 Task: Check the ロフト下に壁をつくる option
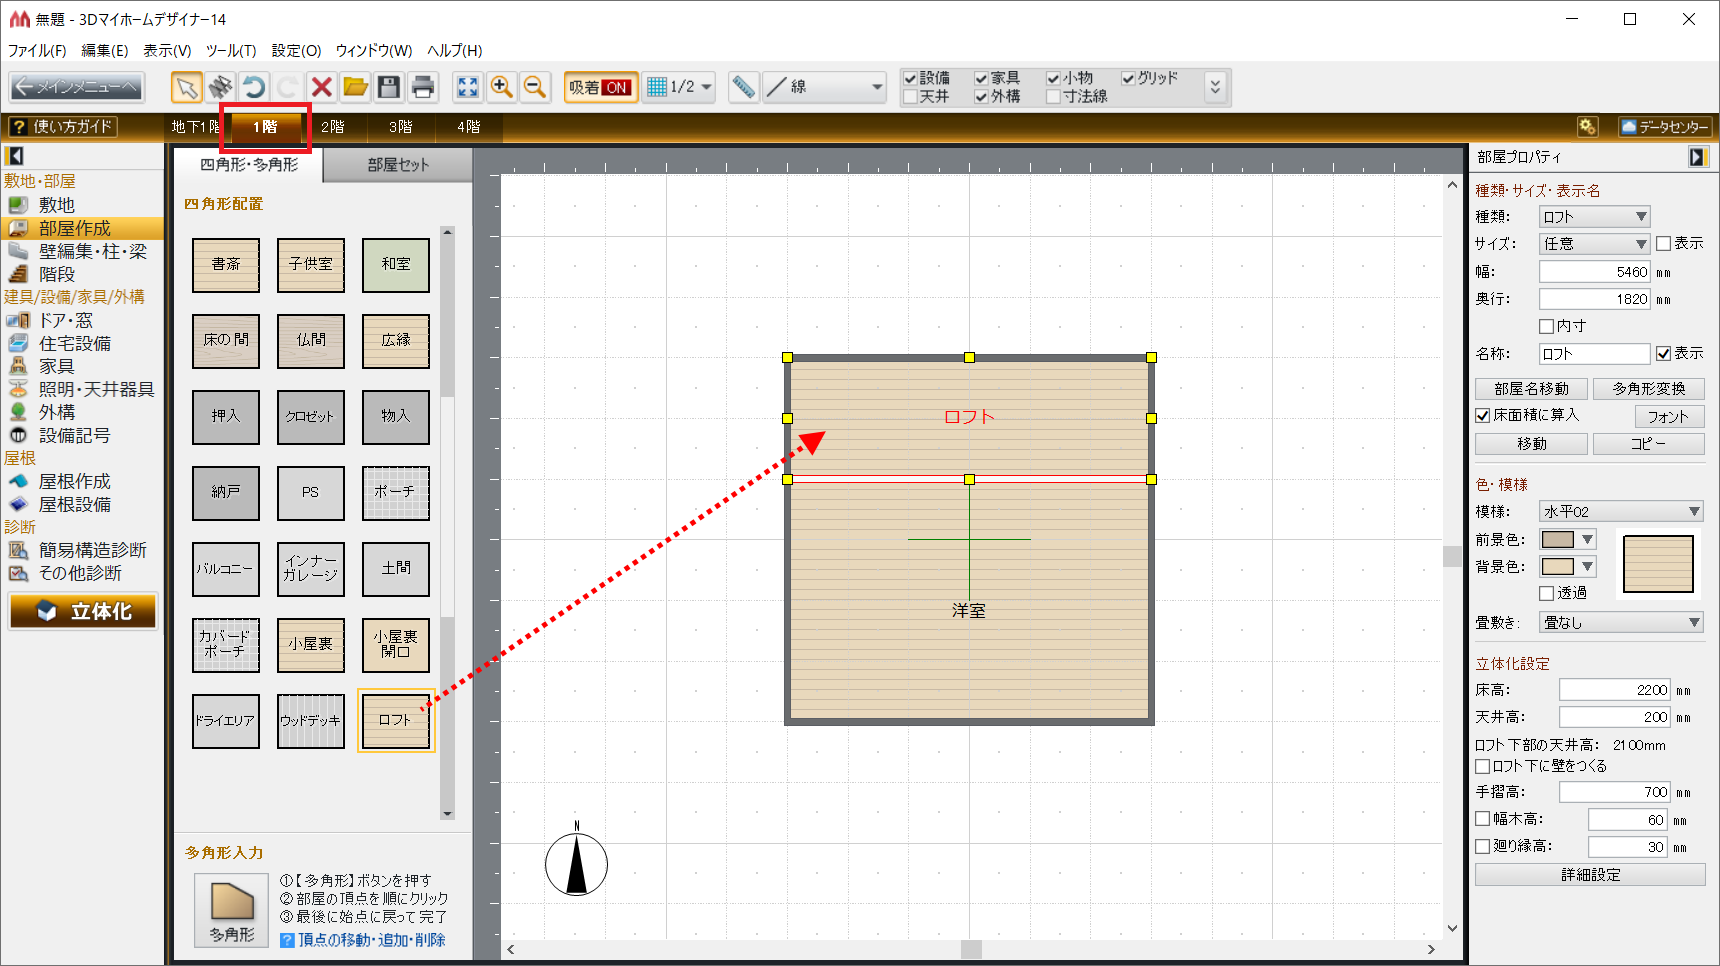click(x=1483, y=766)
